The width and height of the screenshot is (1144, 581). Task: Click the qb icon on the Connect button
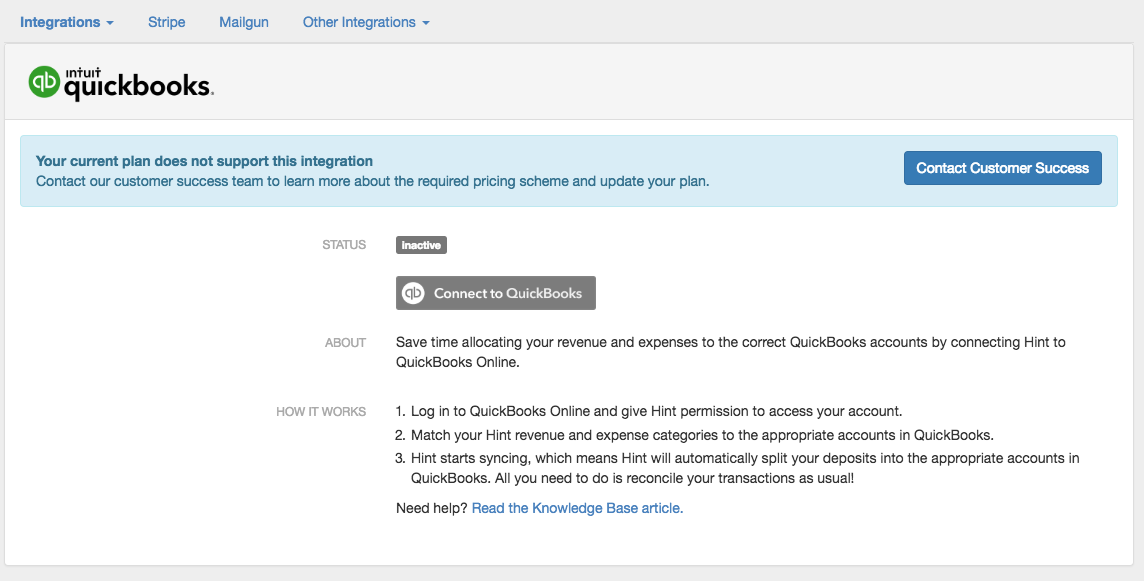(413, 293)
